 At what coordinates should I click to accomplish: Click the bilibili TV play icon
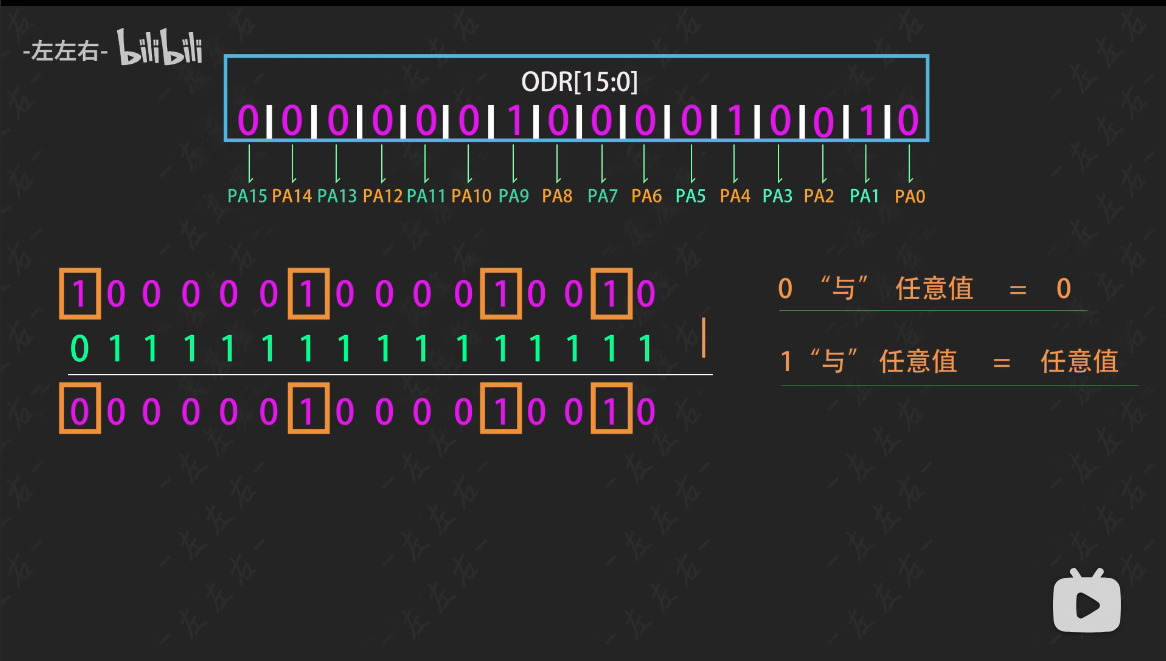point(1086,601)
